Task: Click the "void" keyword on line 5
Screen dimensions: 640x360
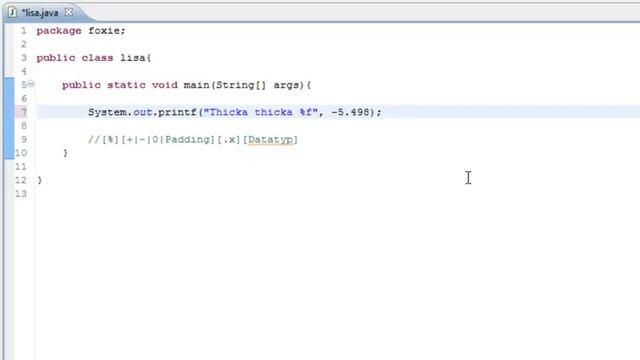Action: pyautogui.click(x=164, y=85)
